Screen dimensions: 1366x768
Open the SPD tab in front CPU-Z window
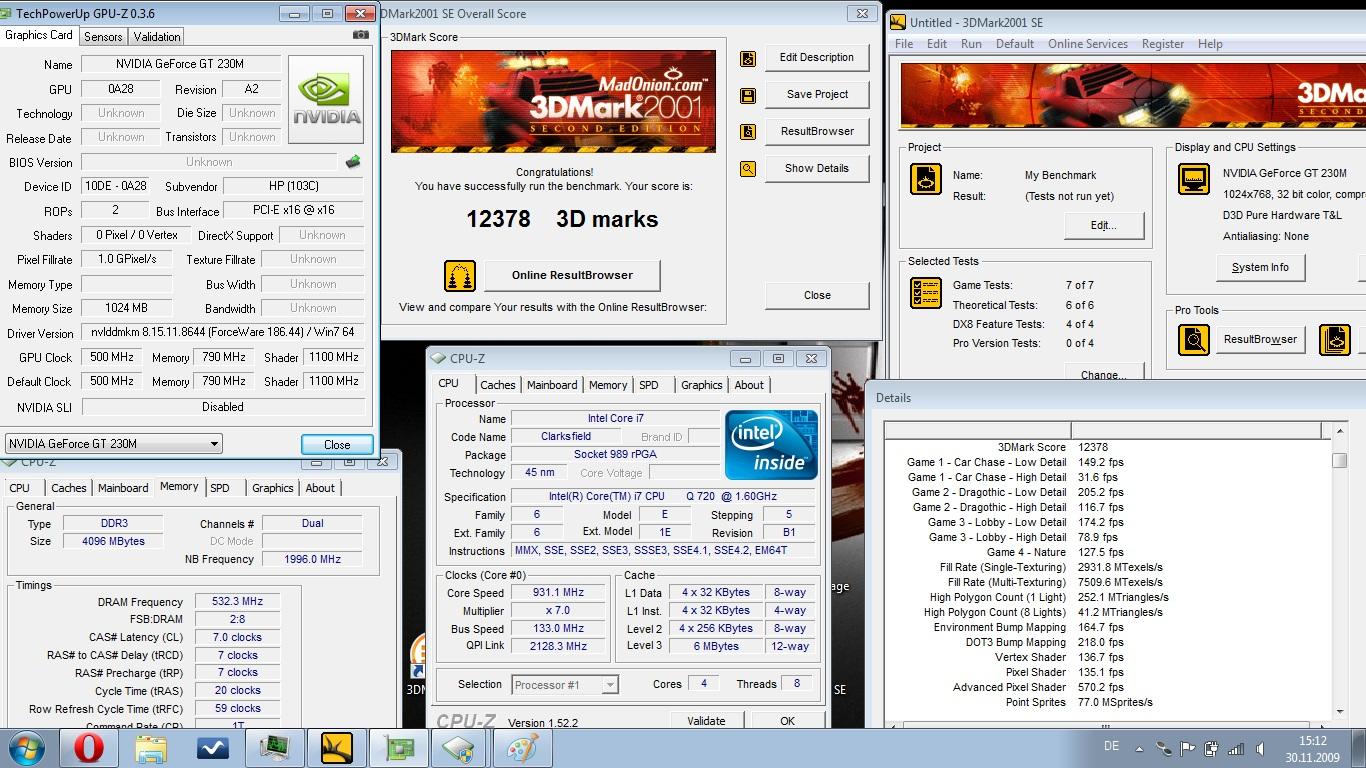pos(649,385)
